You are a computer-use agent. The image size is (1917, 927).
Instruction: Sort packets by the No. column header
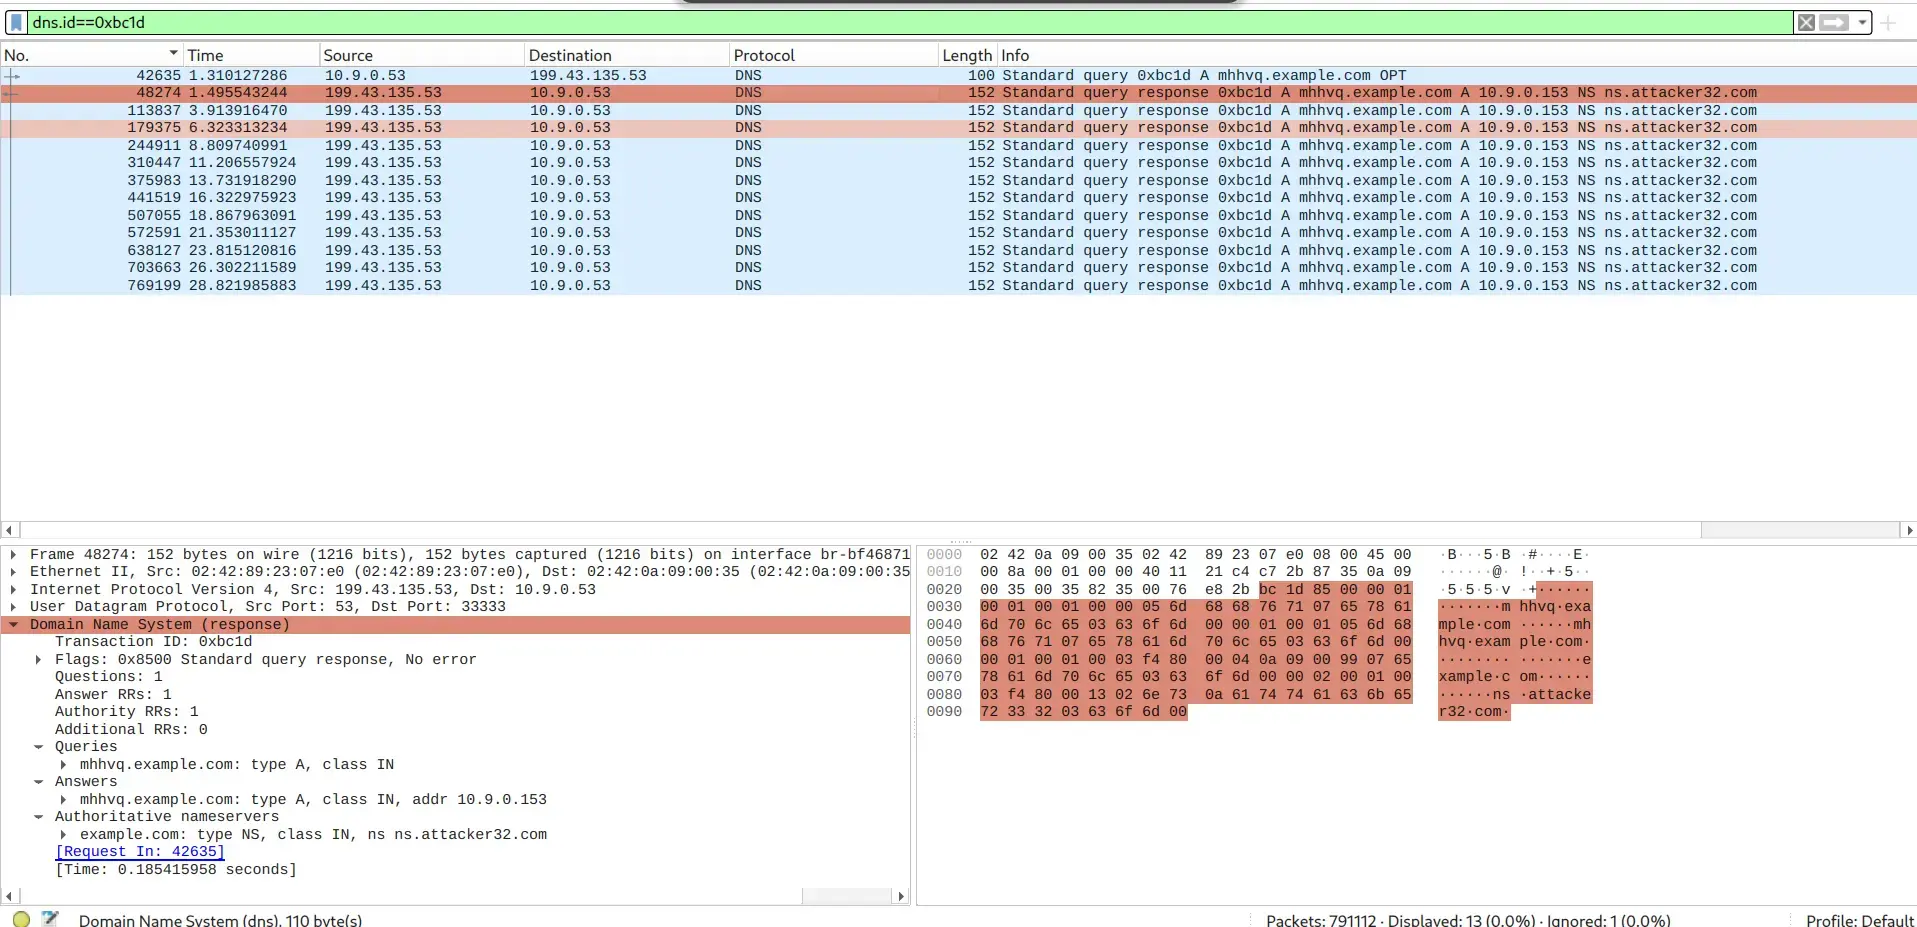91,55
